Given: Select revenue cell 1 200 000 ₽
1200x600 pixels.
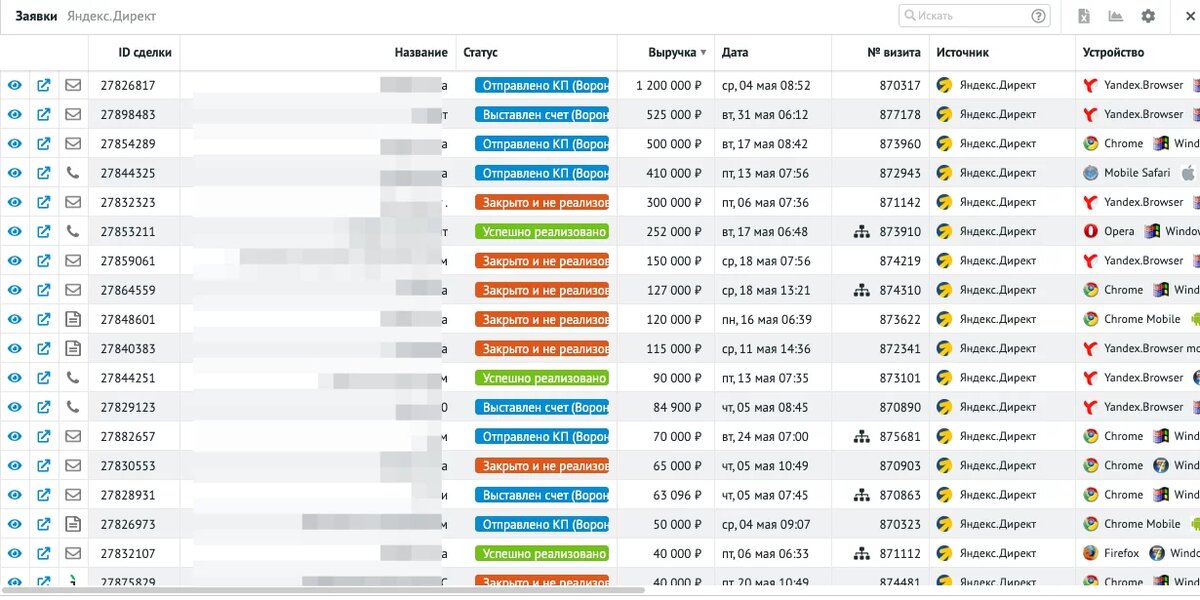Looking at the screenshot, I should coord(669,86).
